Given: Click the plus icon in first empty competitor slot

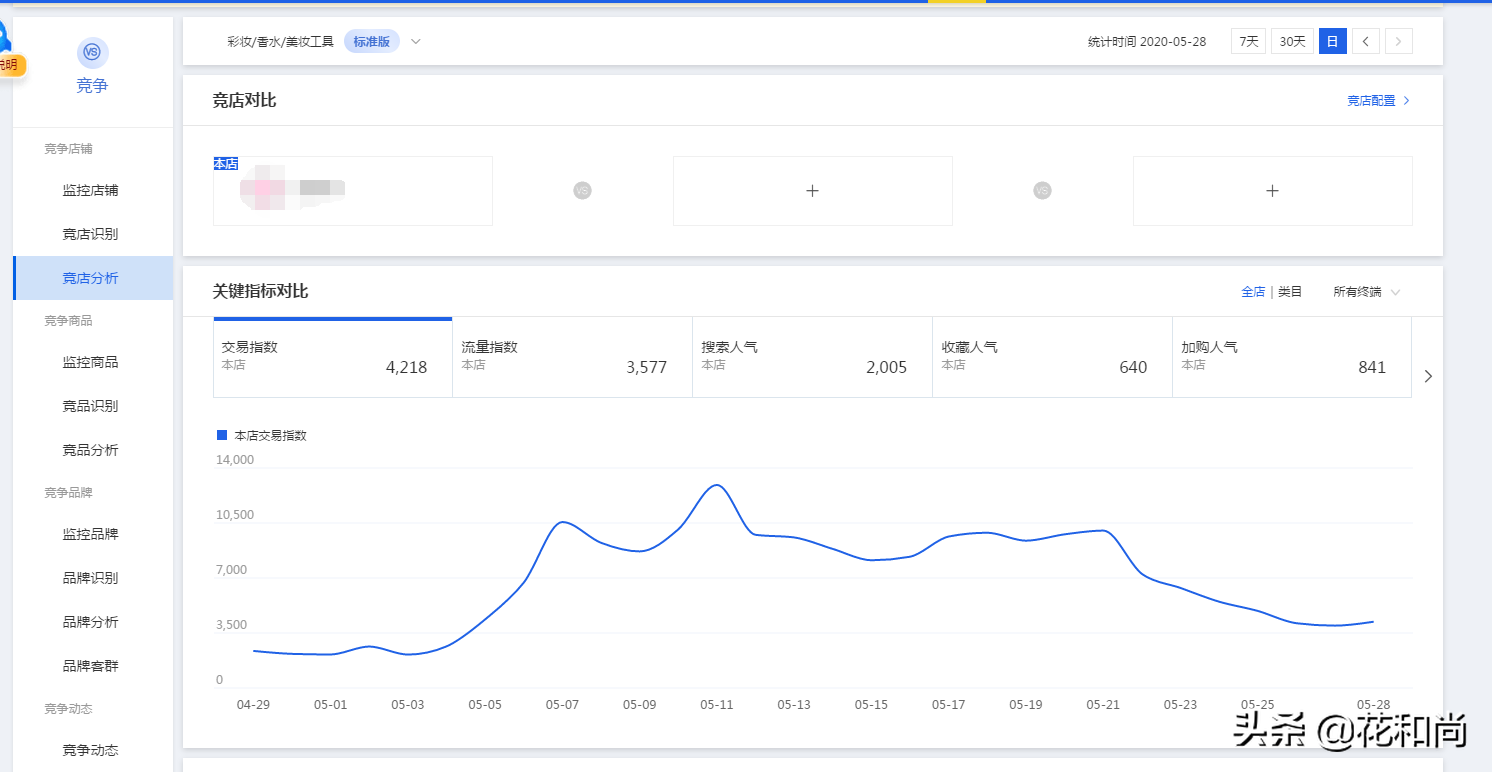Looking at the screenshot, I should pos(812,190).
